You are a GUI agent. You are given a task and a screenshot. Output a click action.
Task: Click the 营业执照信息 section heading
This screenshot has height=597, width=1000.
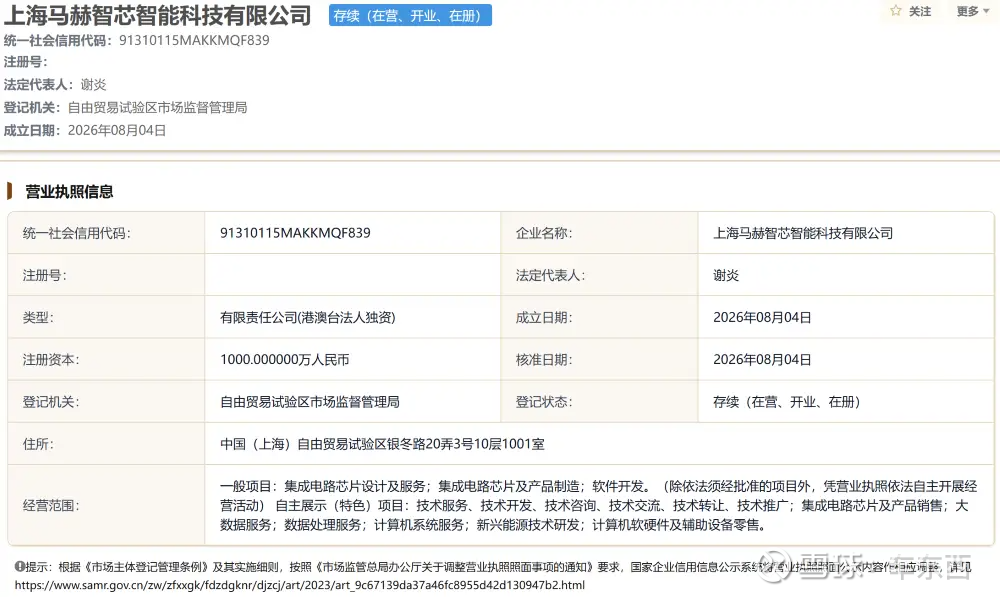coord(70,191)
